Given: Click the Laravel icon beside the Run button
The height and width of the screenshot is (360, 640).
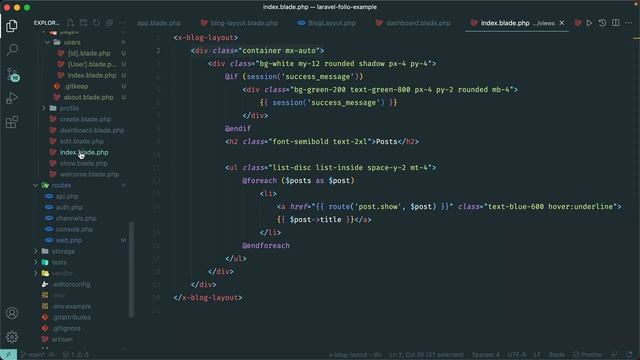Looking at the screenshot, I should click(x=578, y=23).
